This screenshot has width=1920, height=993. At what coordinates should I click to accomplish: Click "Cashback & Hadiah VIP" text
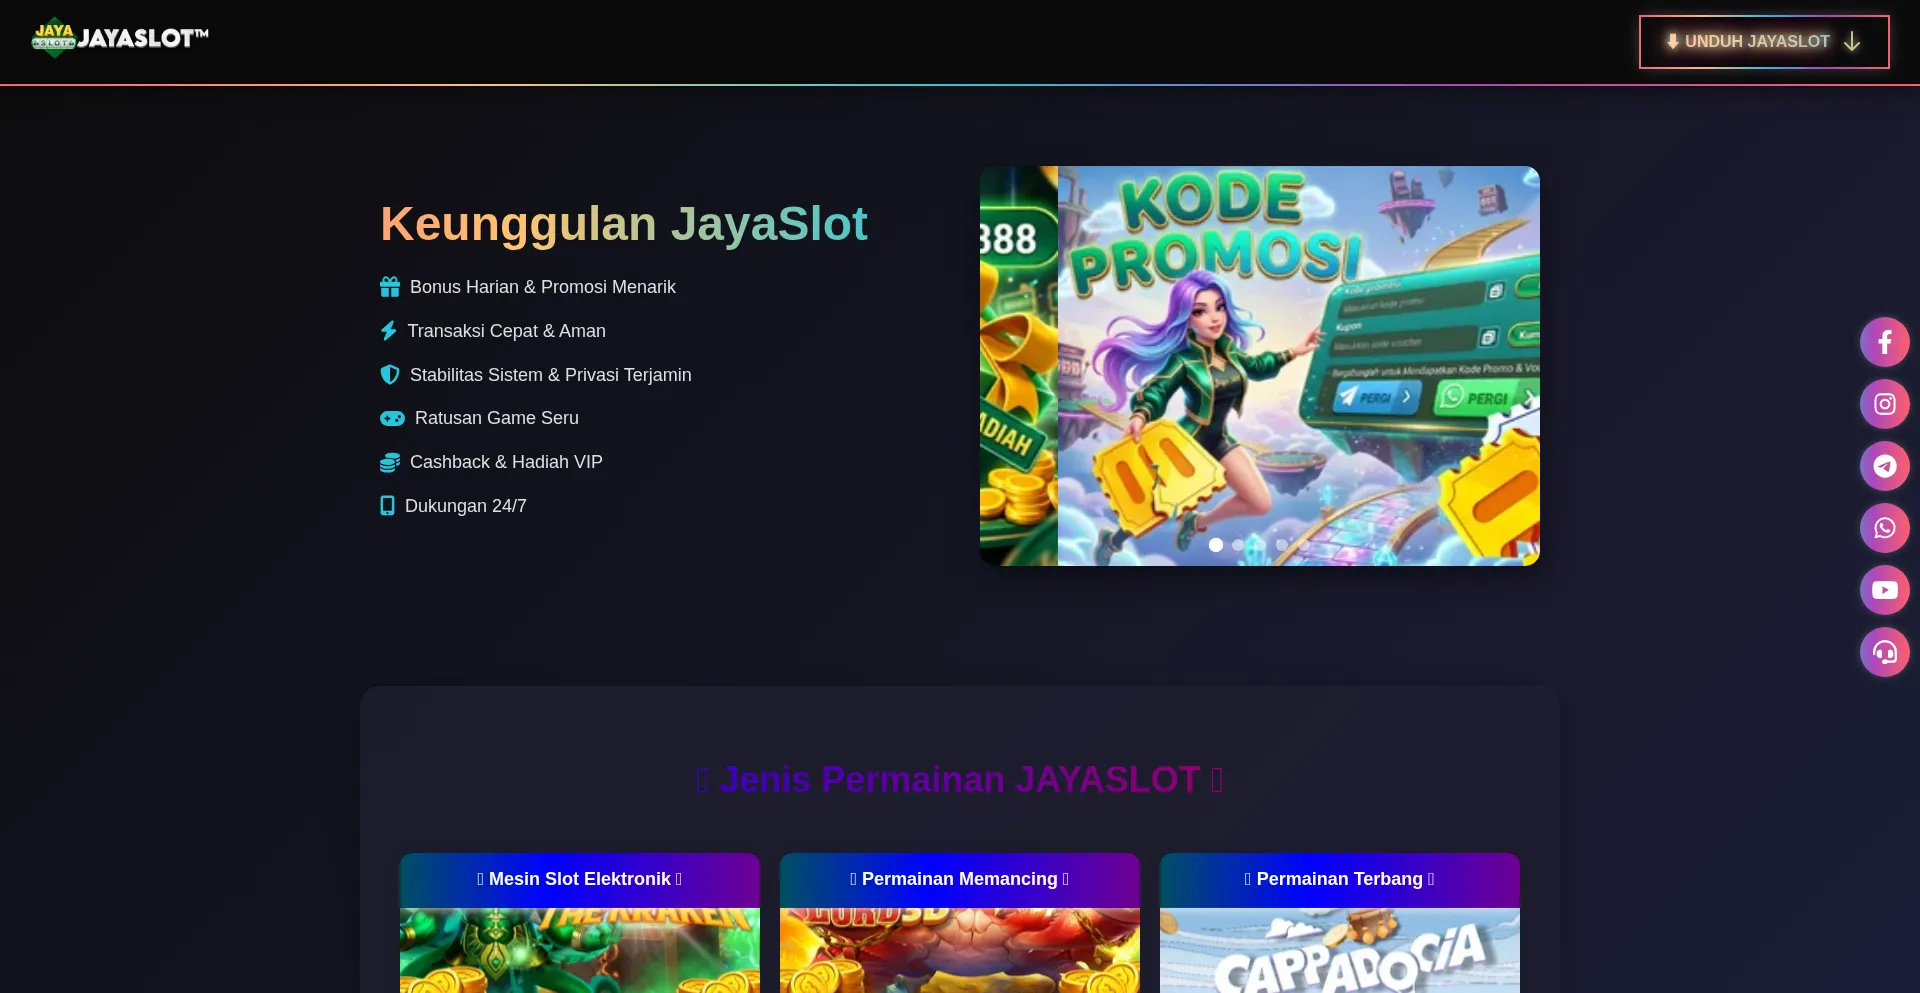pos(506,462)
